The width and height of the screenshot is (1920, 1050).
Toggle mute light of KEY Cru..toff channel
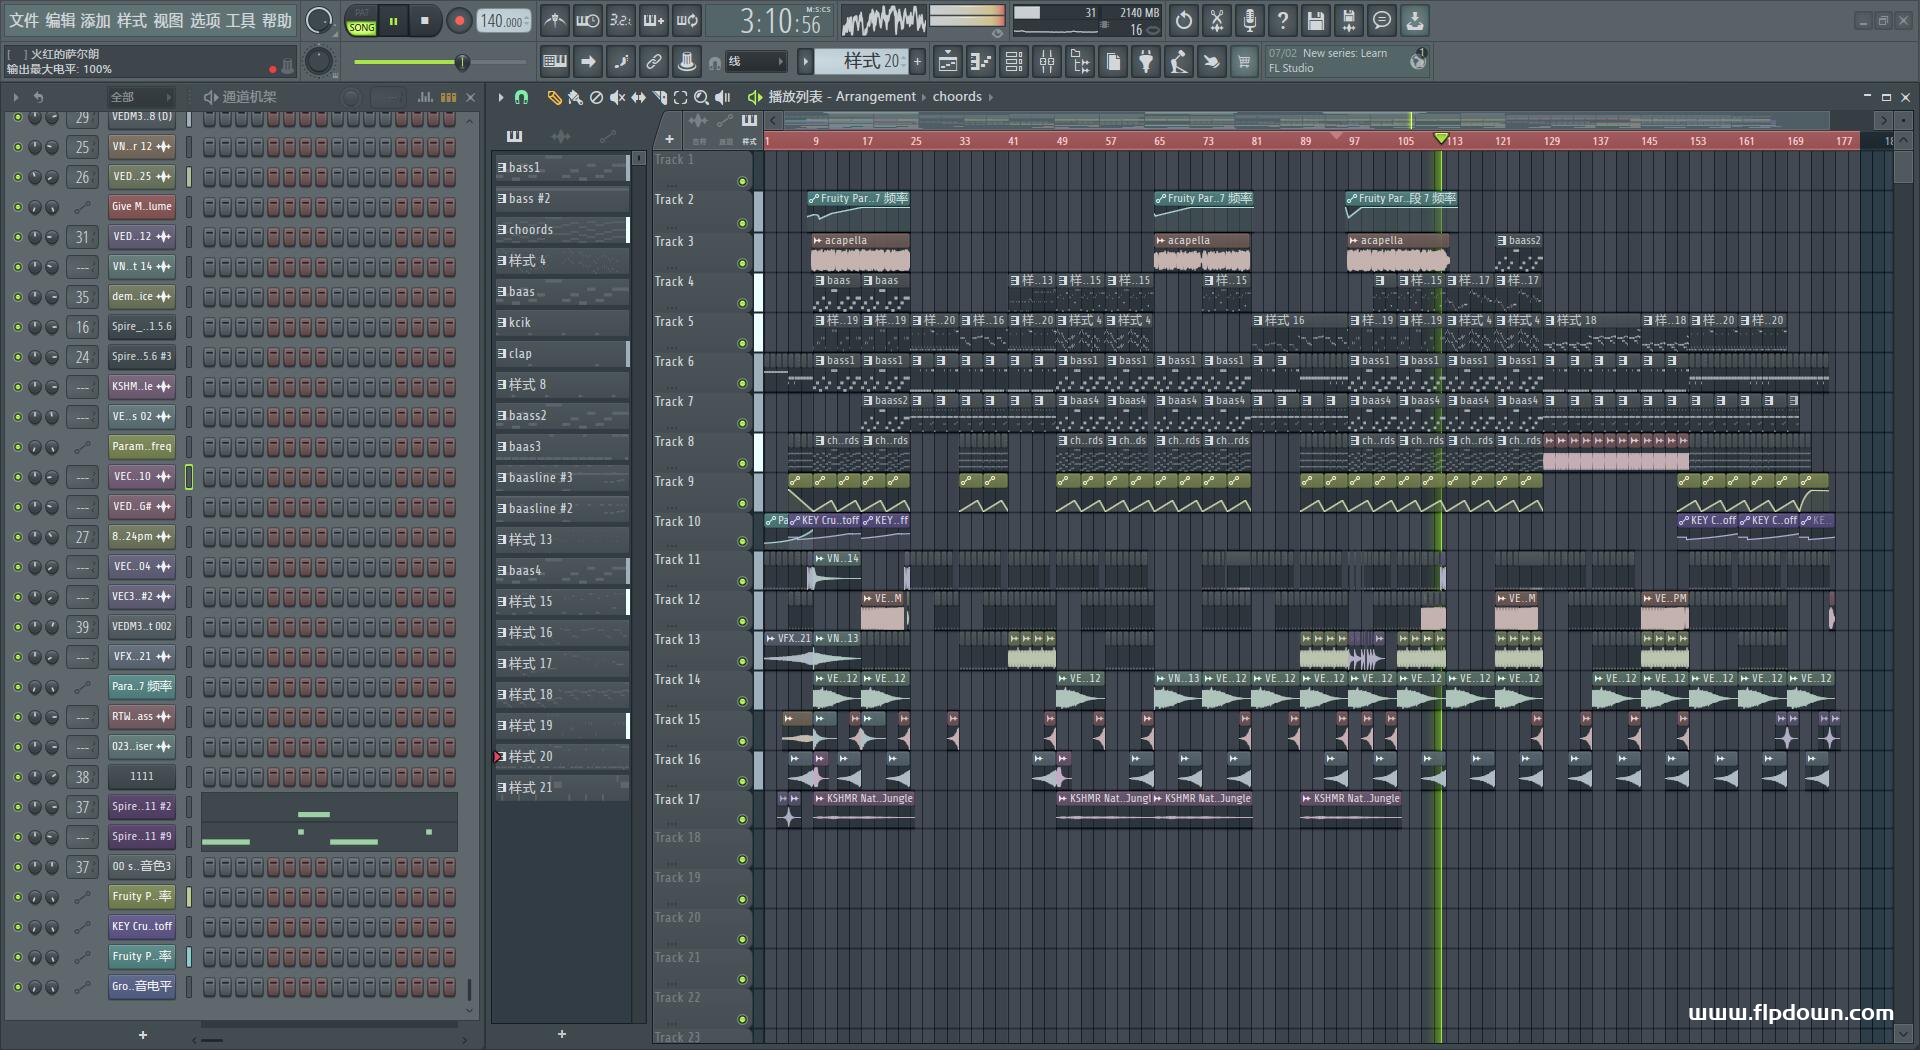(x=17, y=927)
